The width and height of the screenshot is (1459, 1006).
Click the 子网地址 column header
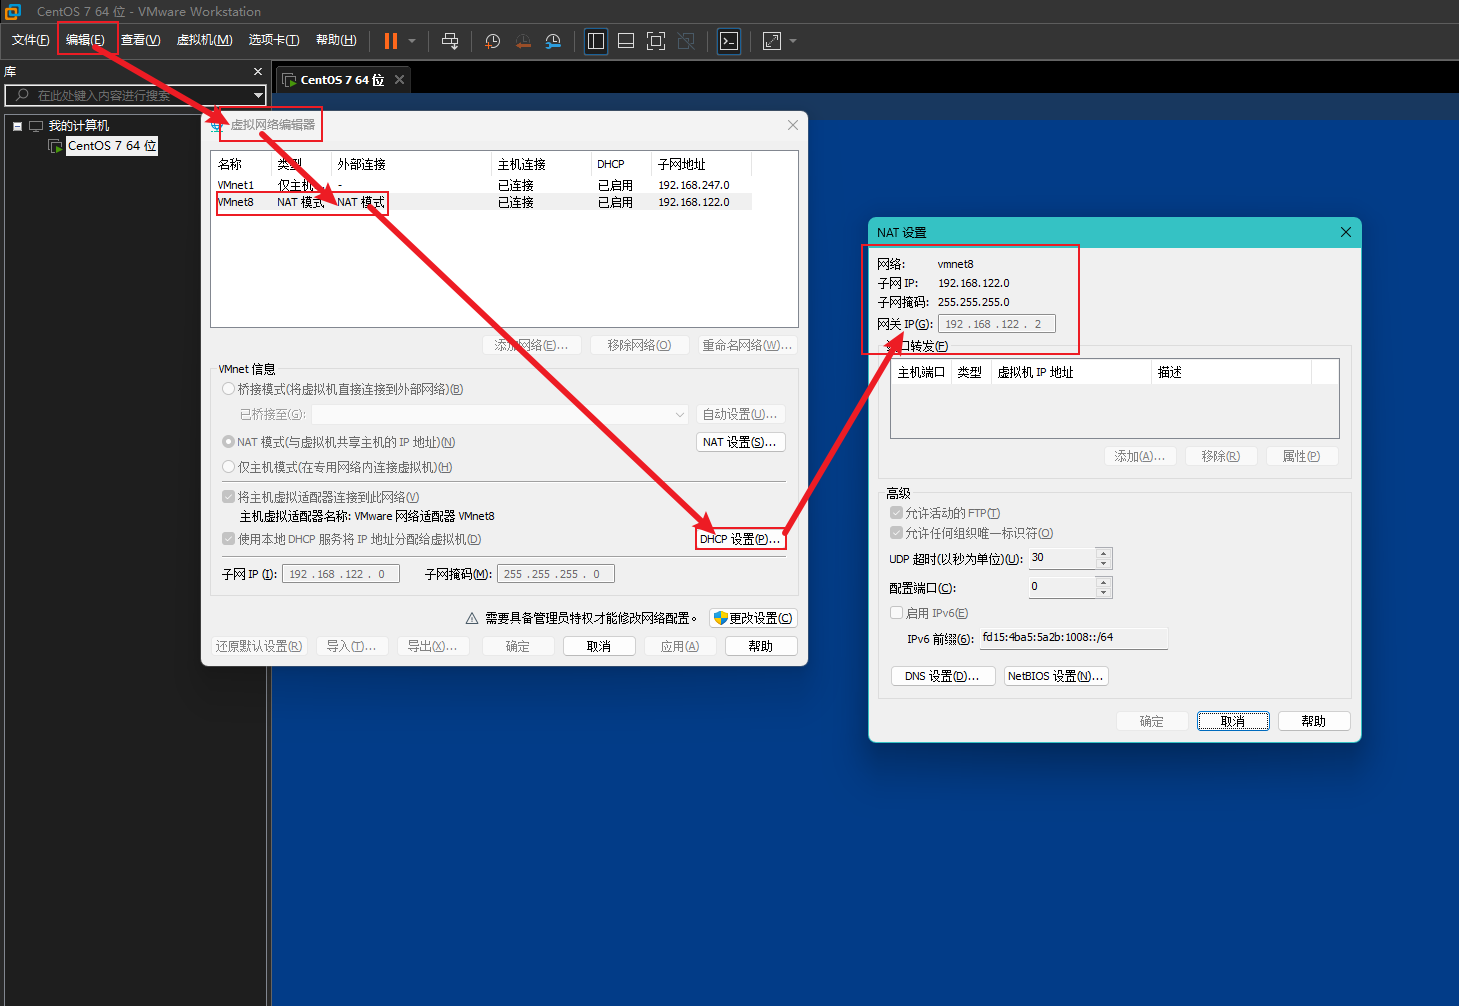(x=701, y=164)
